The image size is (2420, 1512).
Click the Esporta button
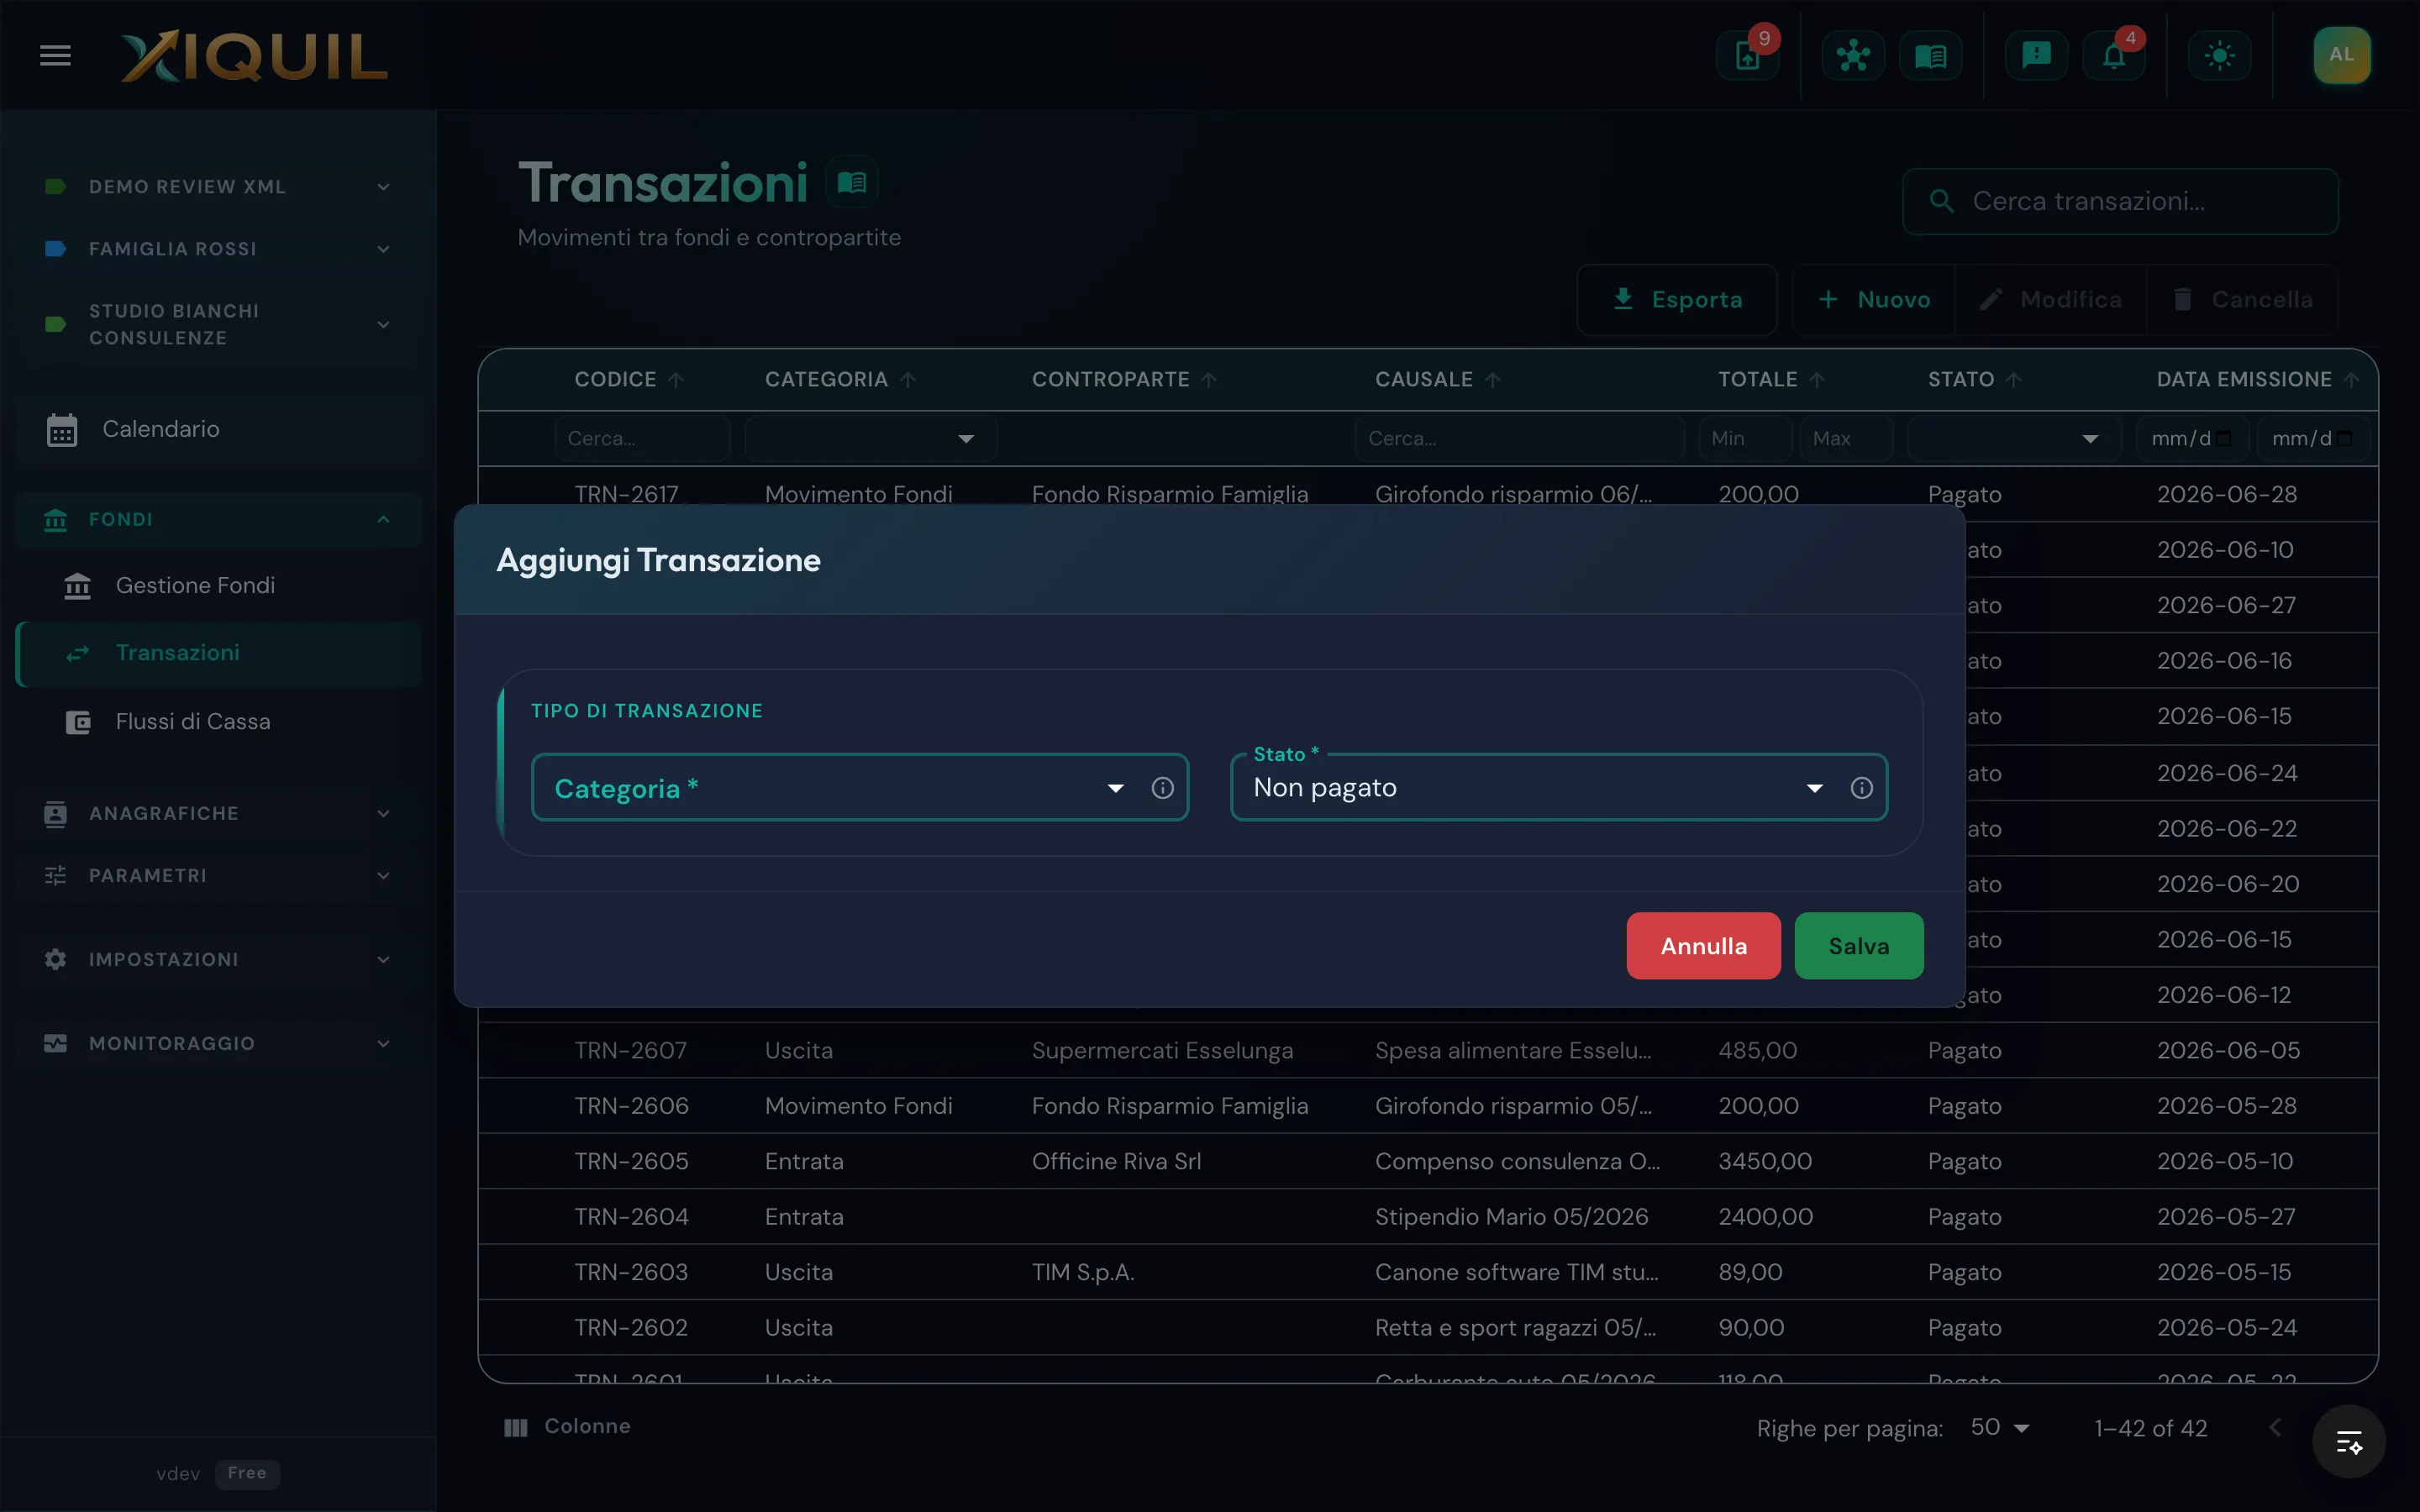pyautogui.click(x=1676, y=299)
